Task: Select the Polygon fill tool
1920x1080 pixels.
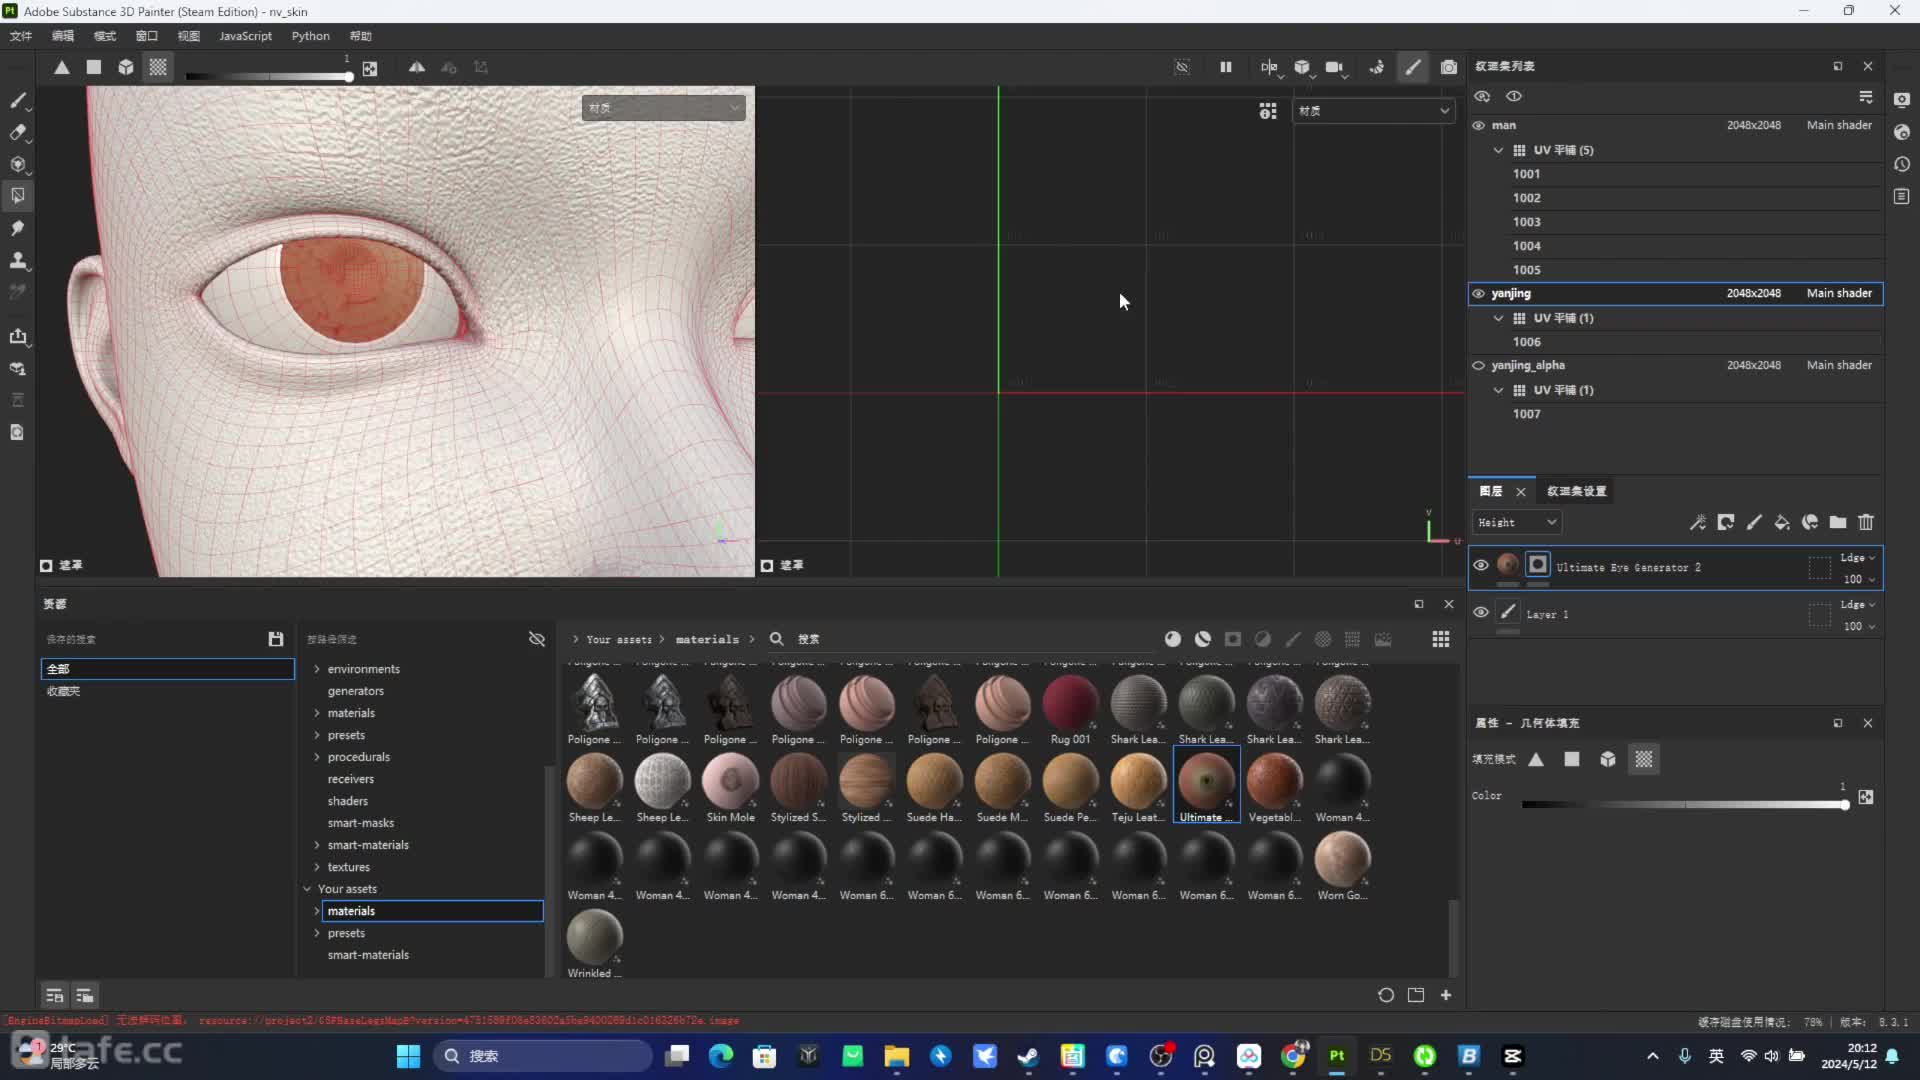Action: [17, 196]
